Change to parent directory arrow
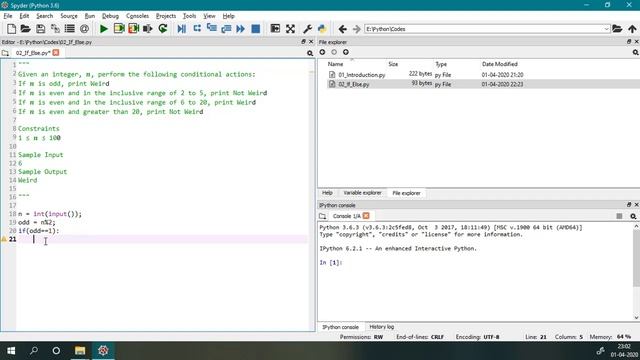Viewport: 640px width, 360px height. pyautogui.click(x=632, y=29)
